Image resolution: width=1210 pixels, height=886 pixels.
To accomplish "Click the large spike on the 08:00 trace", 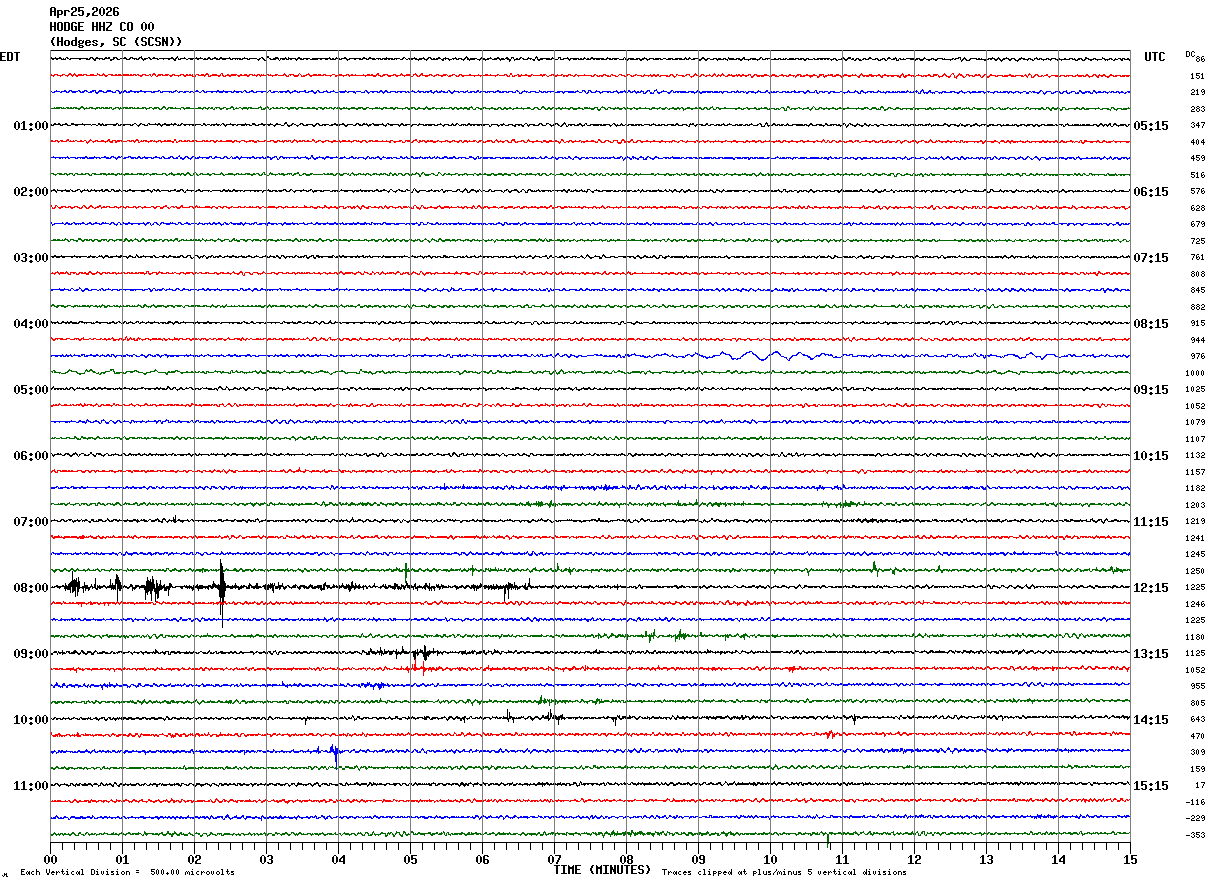I will point(222,592).
